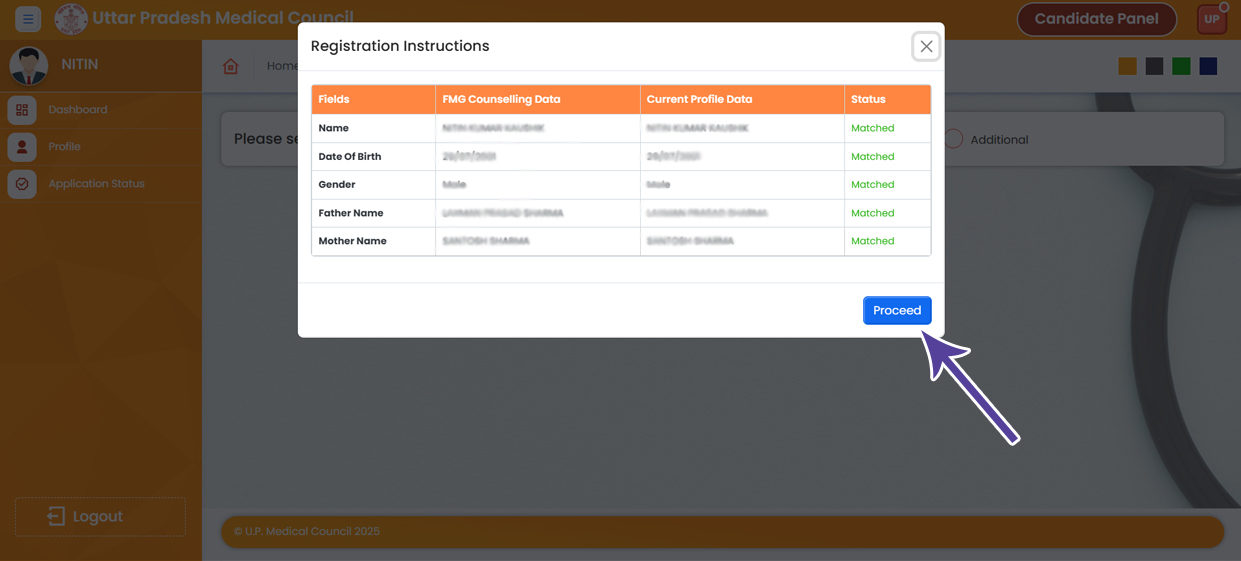Click NITIN's profile picture in sidebar
This screenshot has width=1241, height=561.
pyautogui.click(x=29, y=66)
